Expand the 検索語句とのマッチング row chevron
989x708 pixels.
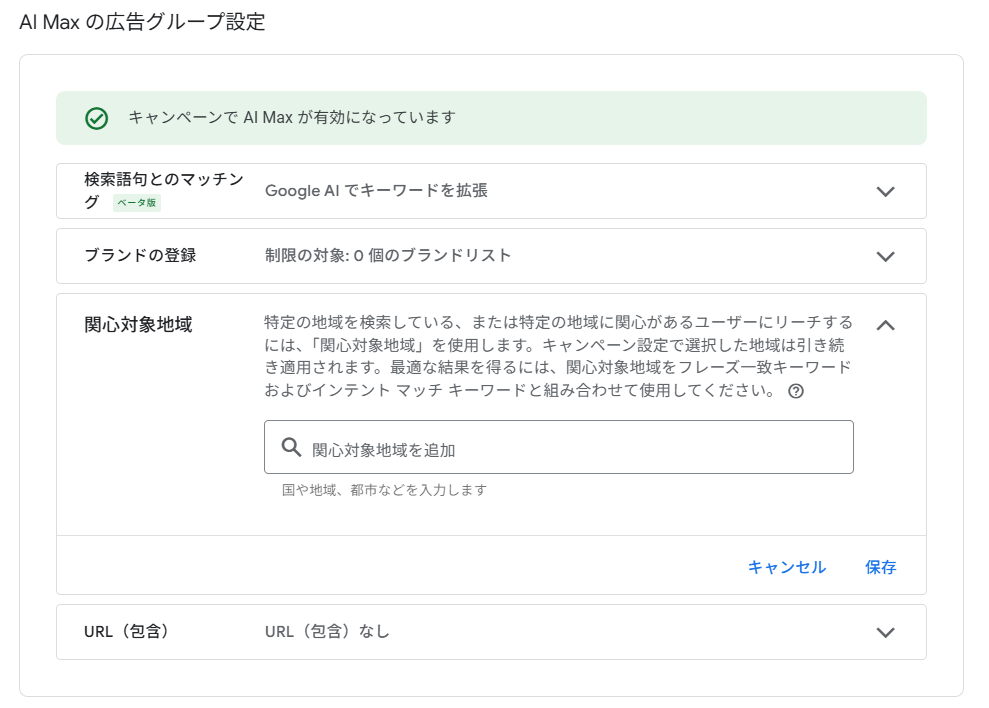tap(886, 192)
